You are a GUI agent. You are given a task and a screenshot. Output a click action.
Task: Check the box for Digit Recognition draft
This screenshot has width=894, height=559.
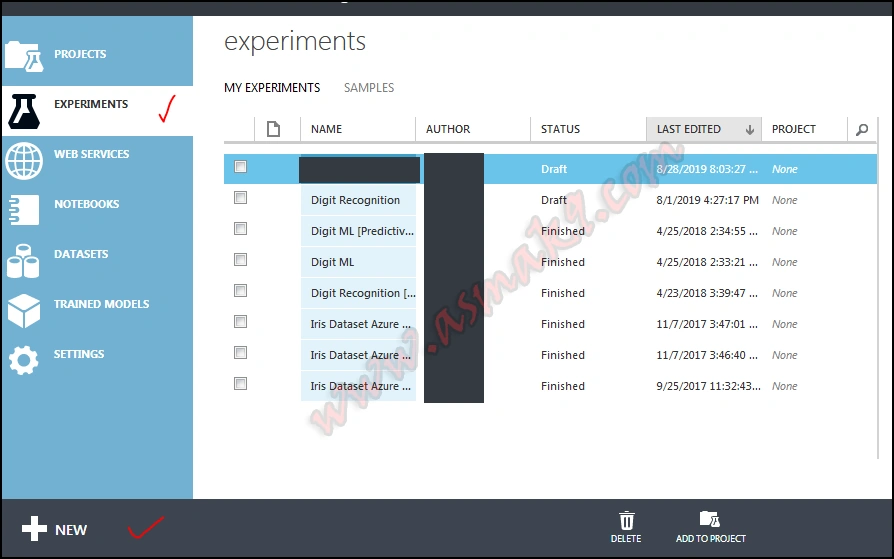tap(241, 197)
